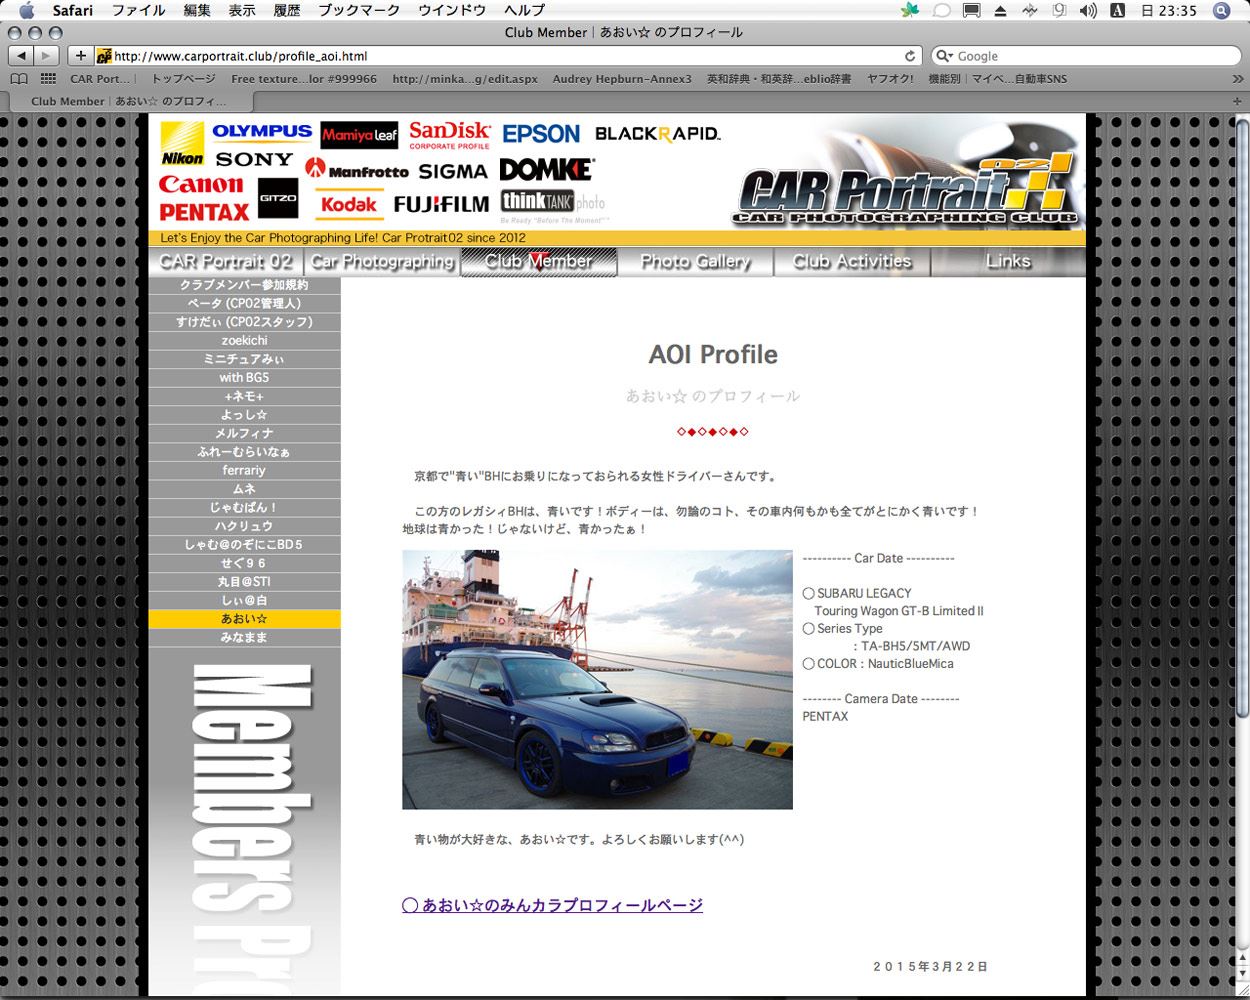Click the SONY logo in the banner
Viewport: 1250px width, 1000px height.
click(254, 159)
